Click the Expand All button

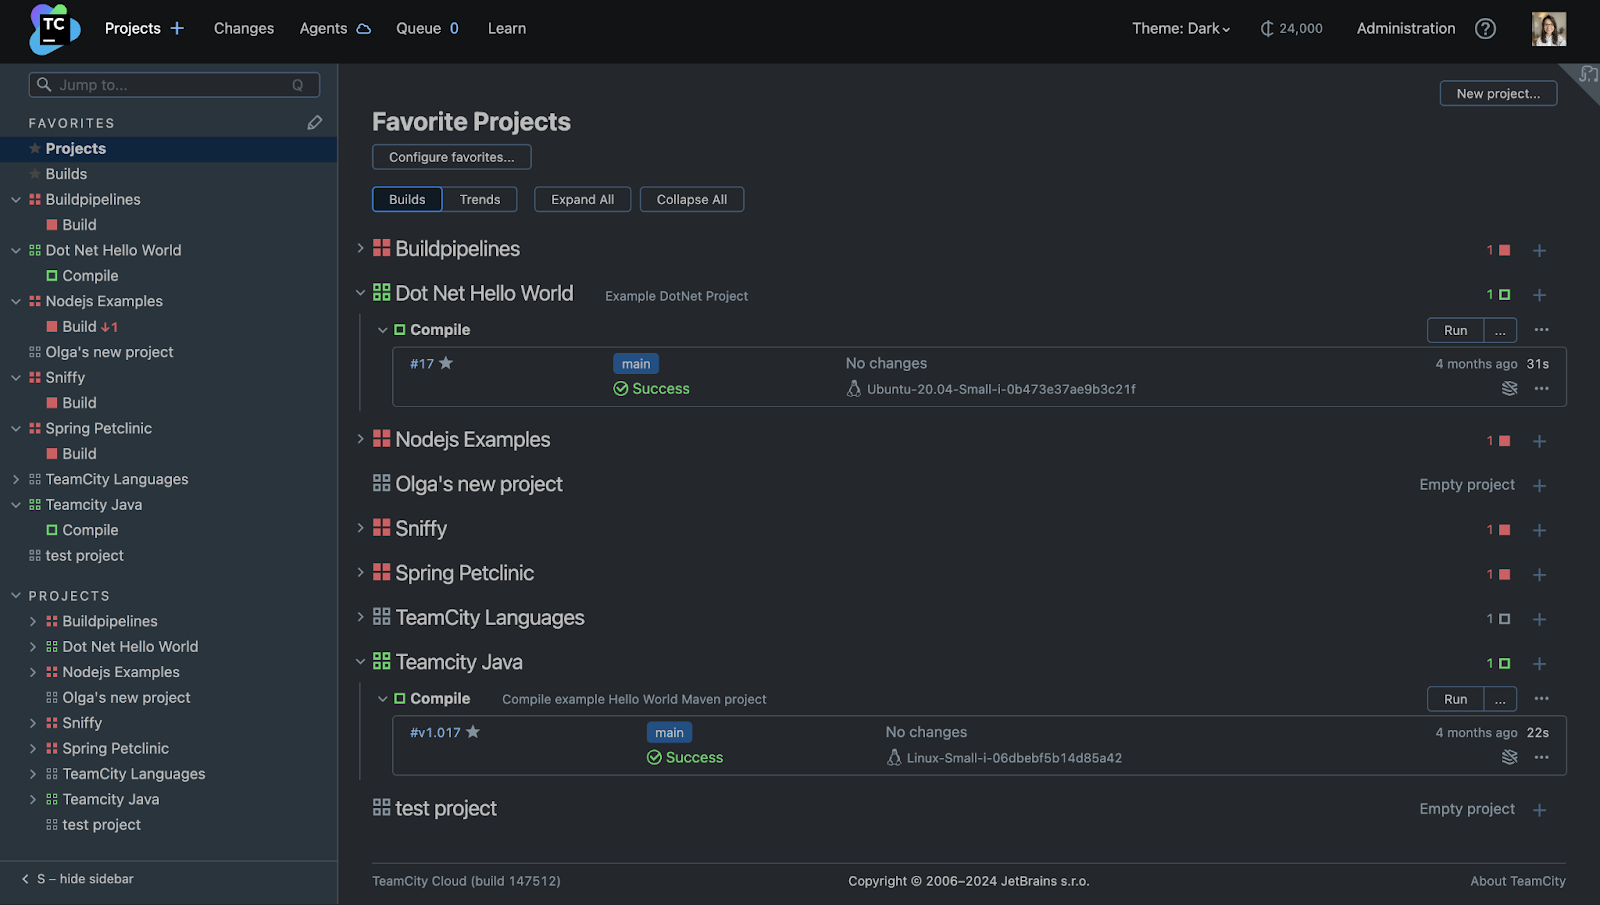(583, 199)
